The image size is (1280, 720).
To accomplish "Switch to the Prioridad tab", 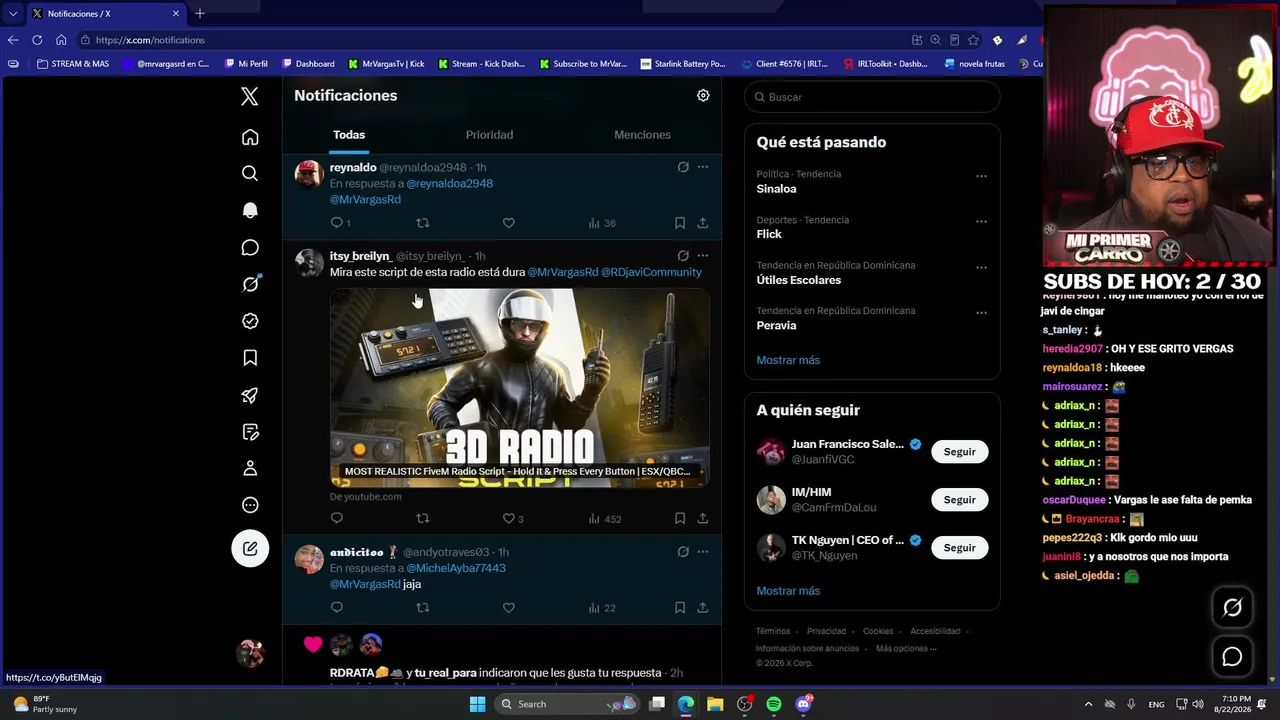I will point(489,135).
